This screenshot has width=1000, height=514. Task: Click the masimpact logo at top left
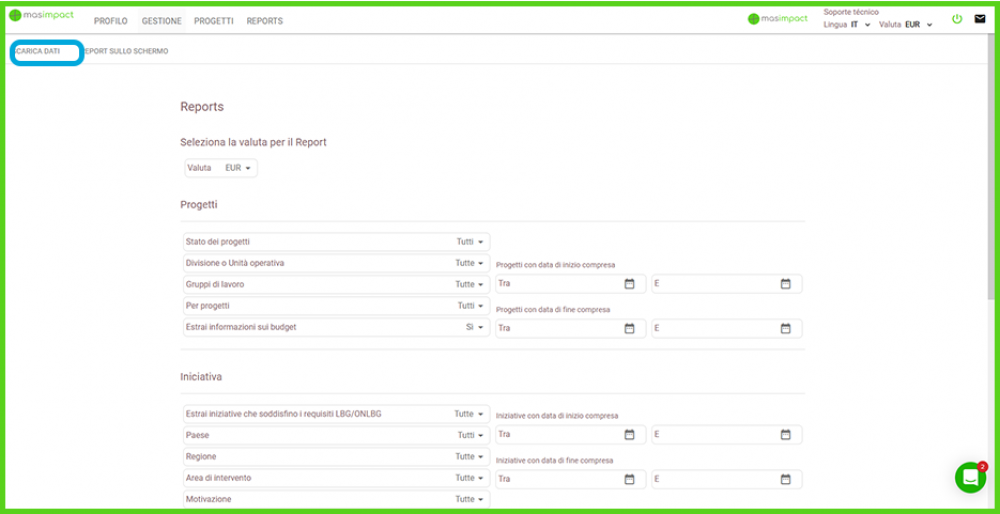[42, 17]
